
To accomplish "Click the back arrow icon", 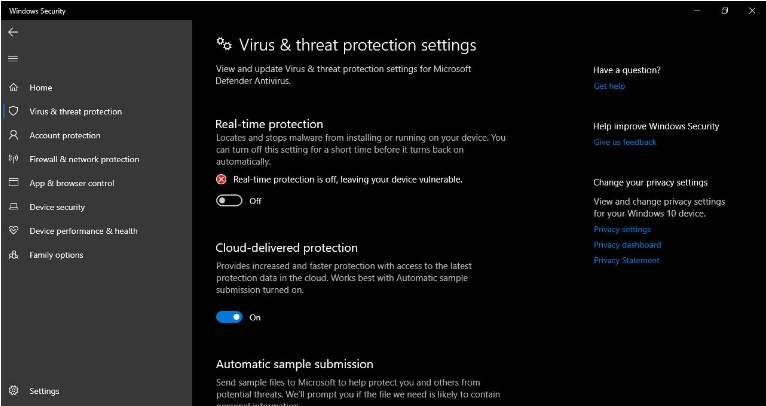I will tap(13, 32).
